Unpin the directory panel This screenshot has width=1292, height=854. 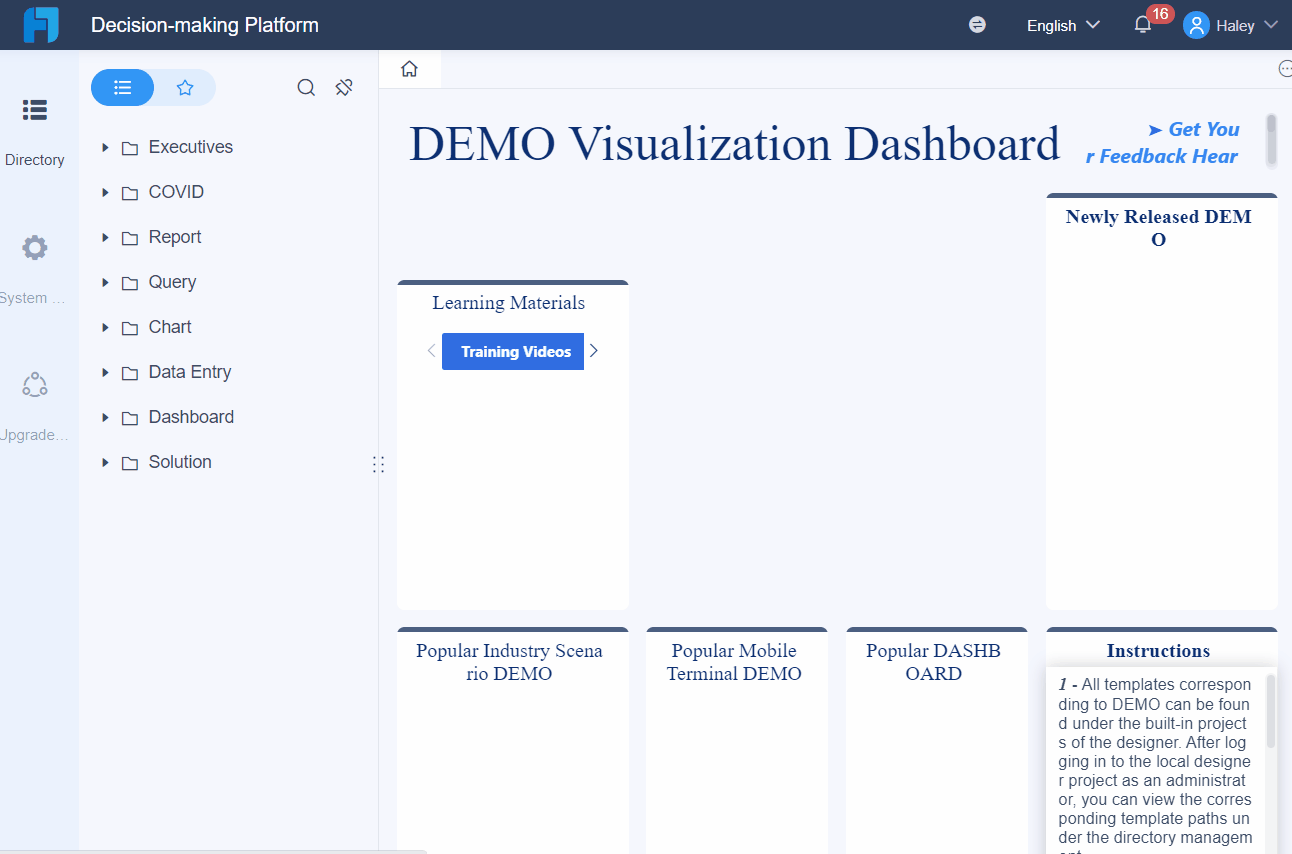pyautogui.click(x=344, y=87)
